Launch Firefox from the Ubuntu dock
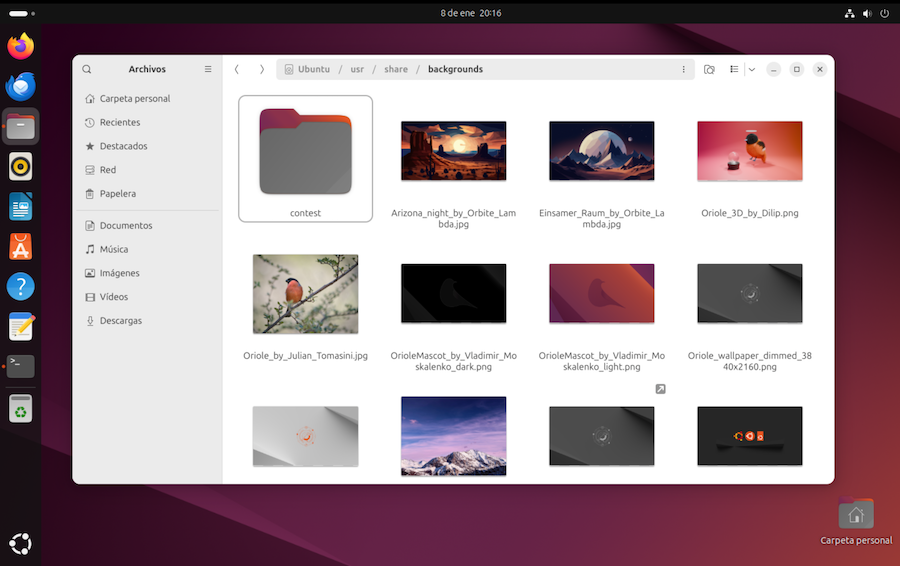The width and height of the screenshot is (900, 566). point(20,46)
